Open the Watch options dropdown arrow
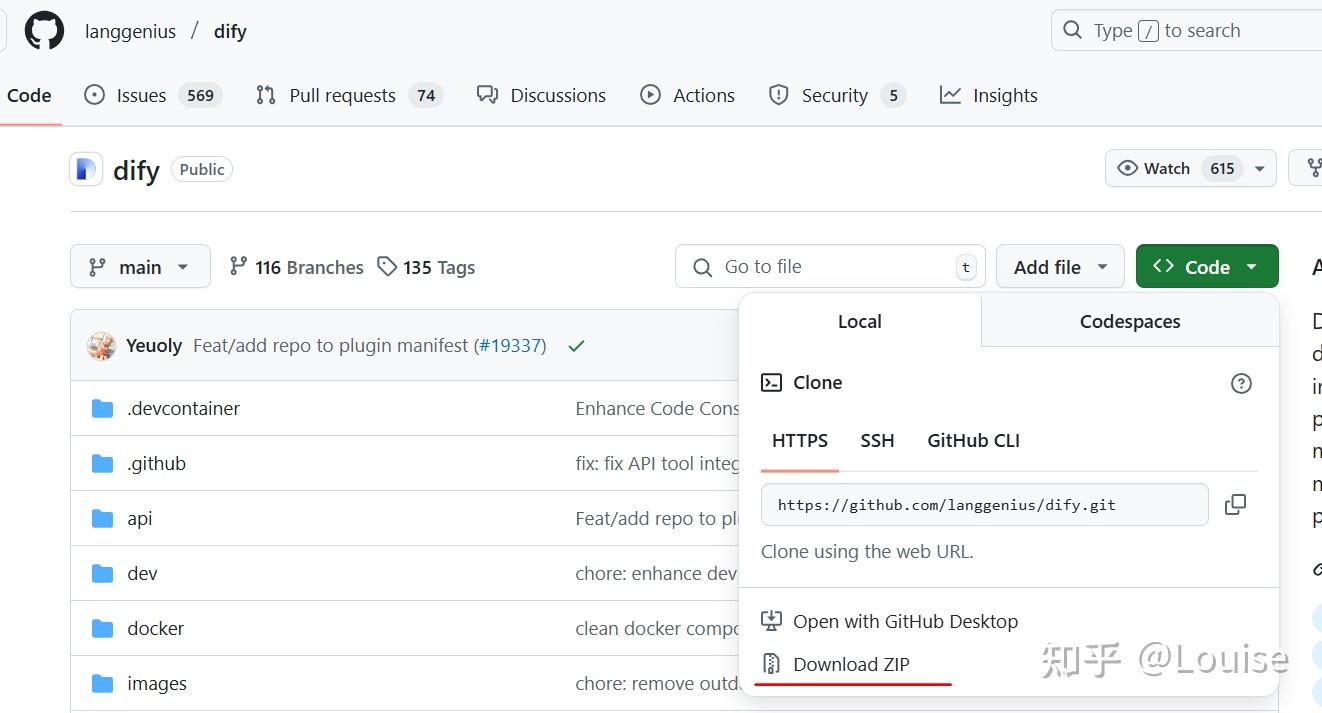Viewport: 1322px width, 713px height. (x=1259, y=168)
